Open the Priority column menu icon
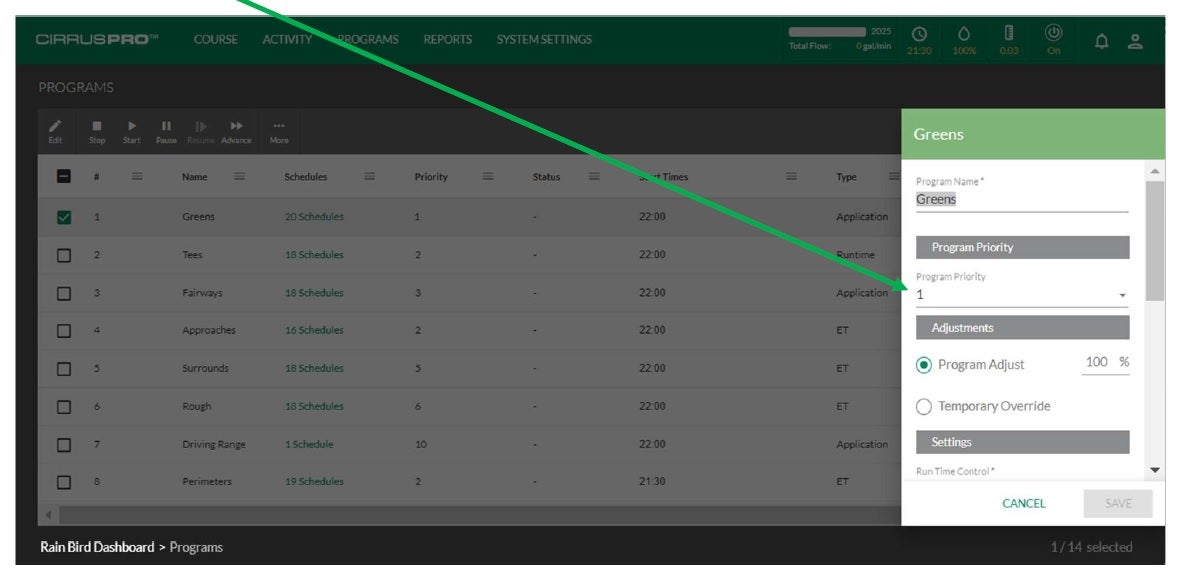 (487, 176)
